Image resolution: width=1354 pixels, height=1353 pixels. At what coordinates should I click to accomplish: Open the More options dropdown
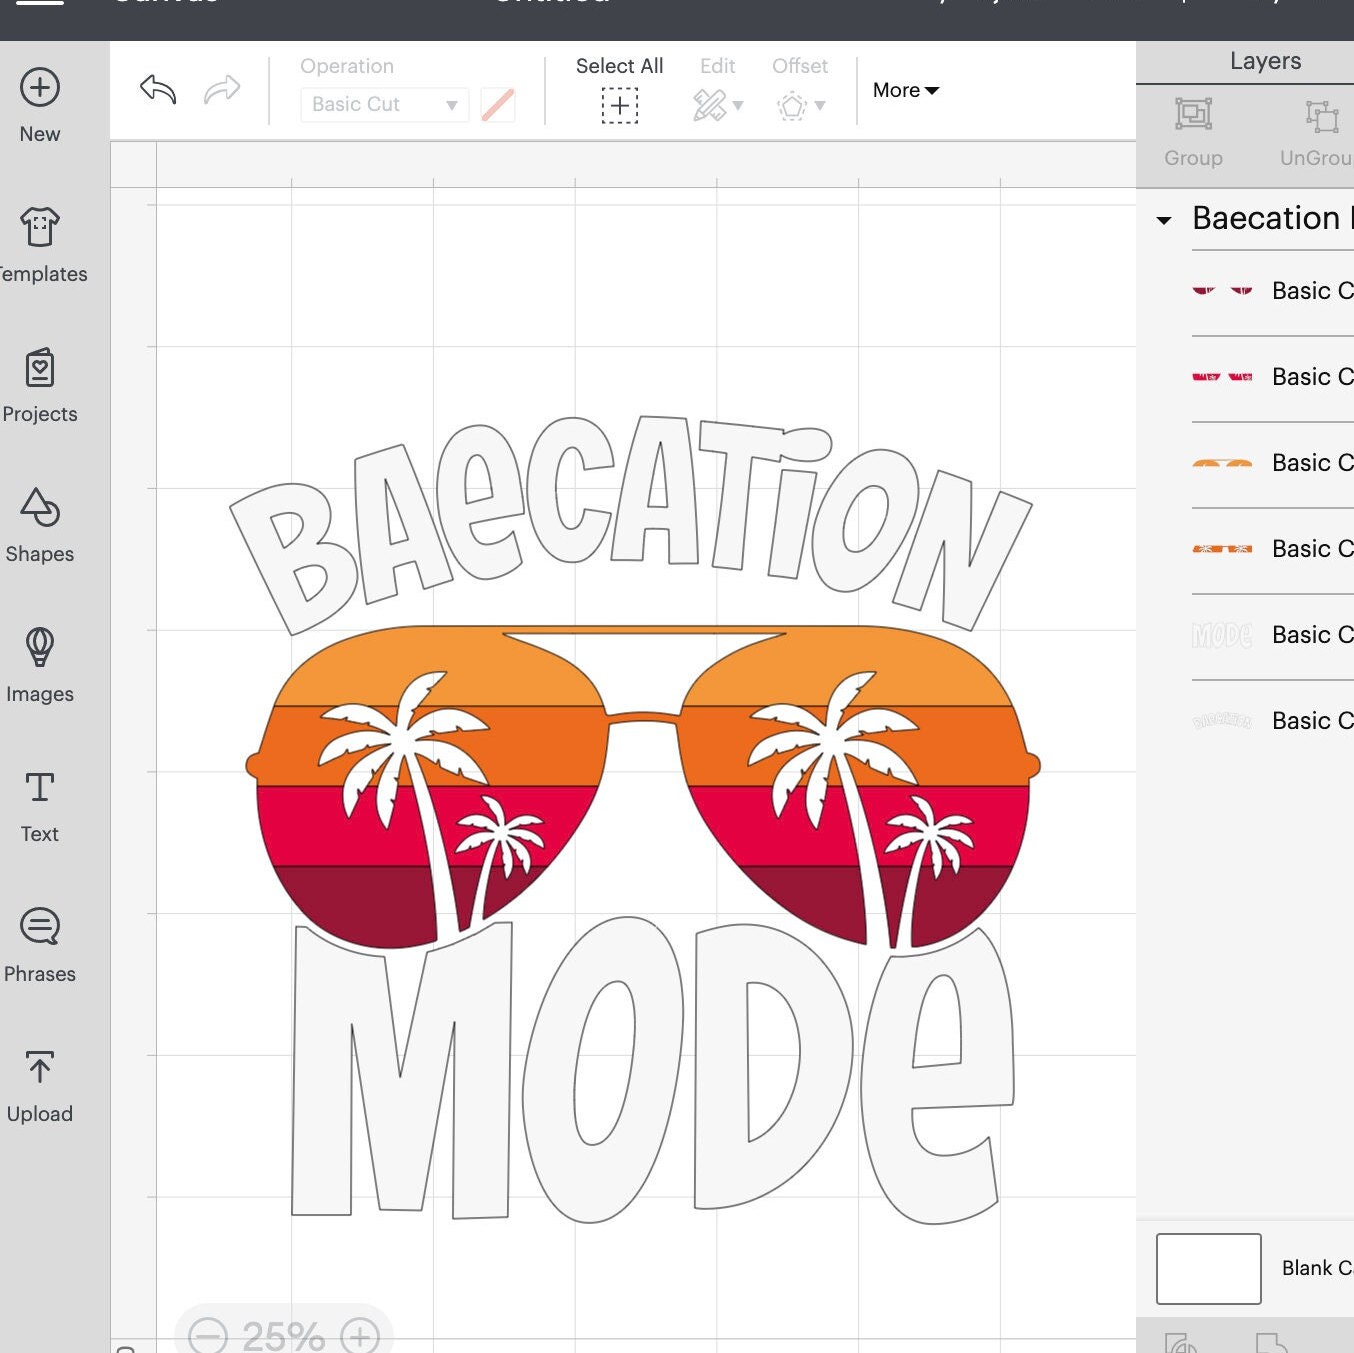pos(903,90)
